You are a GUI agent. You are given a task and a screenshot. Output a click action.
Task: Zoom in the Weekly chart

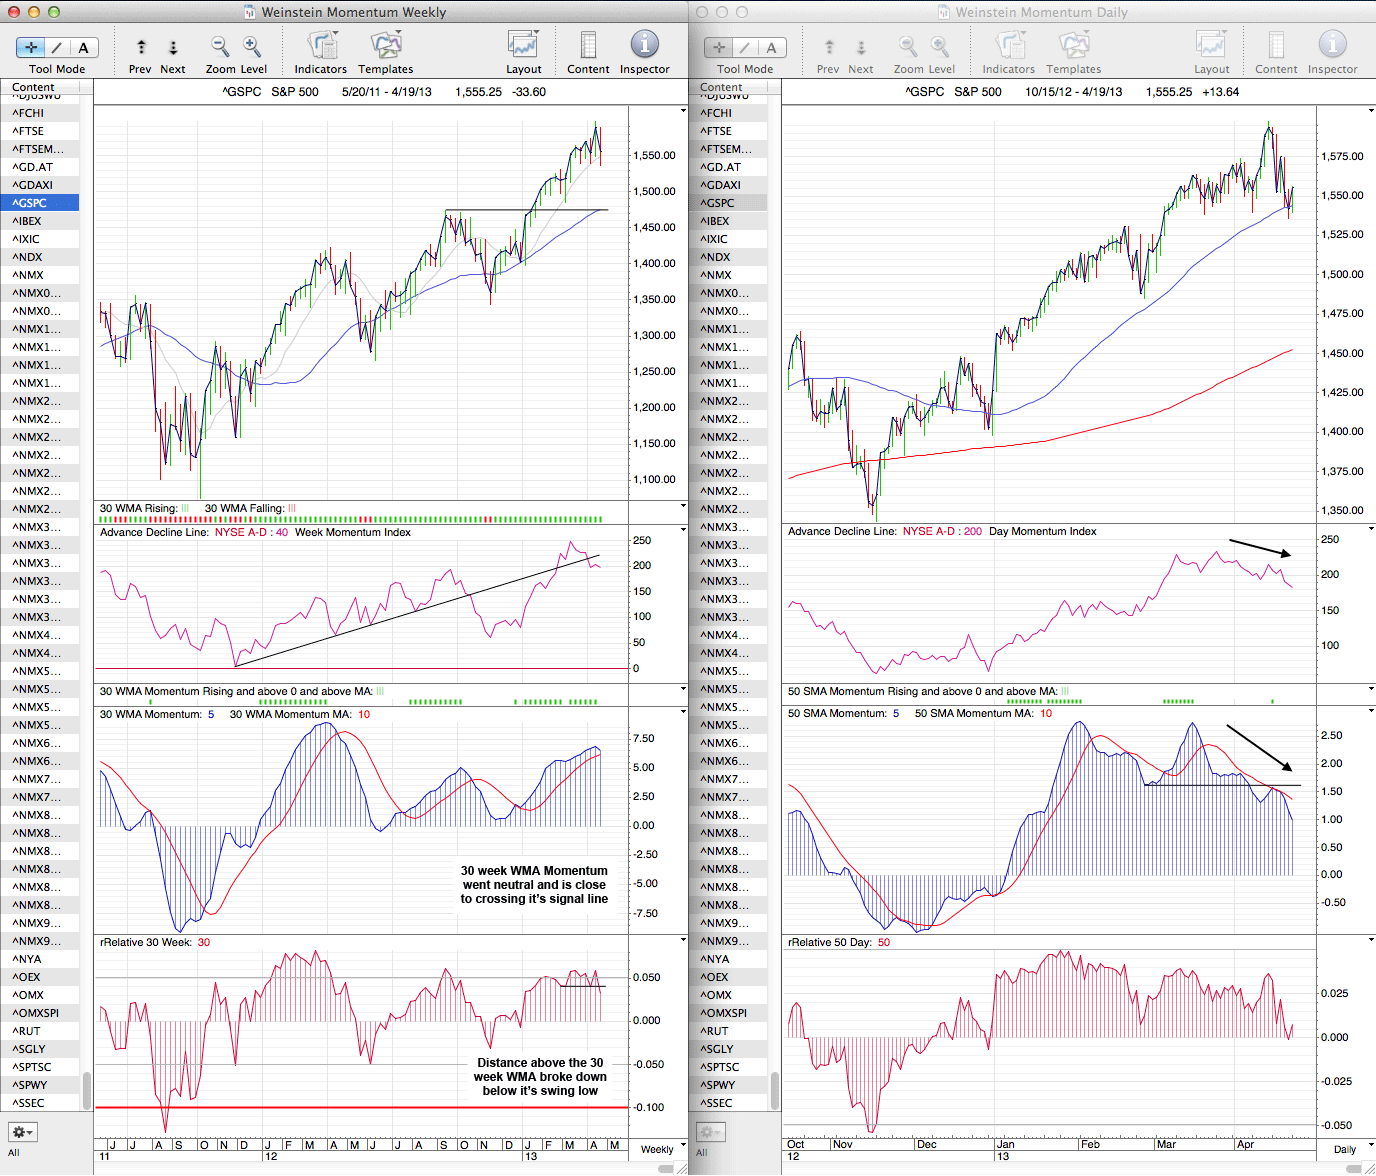[x=252, y=46]
